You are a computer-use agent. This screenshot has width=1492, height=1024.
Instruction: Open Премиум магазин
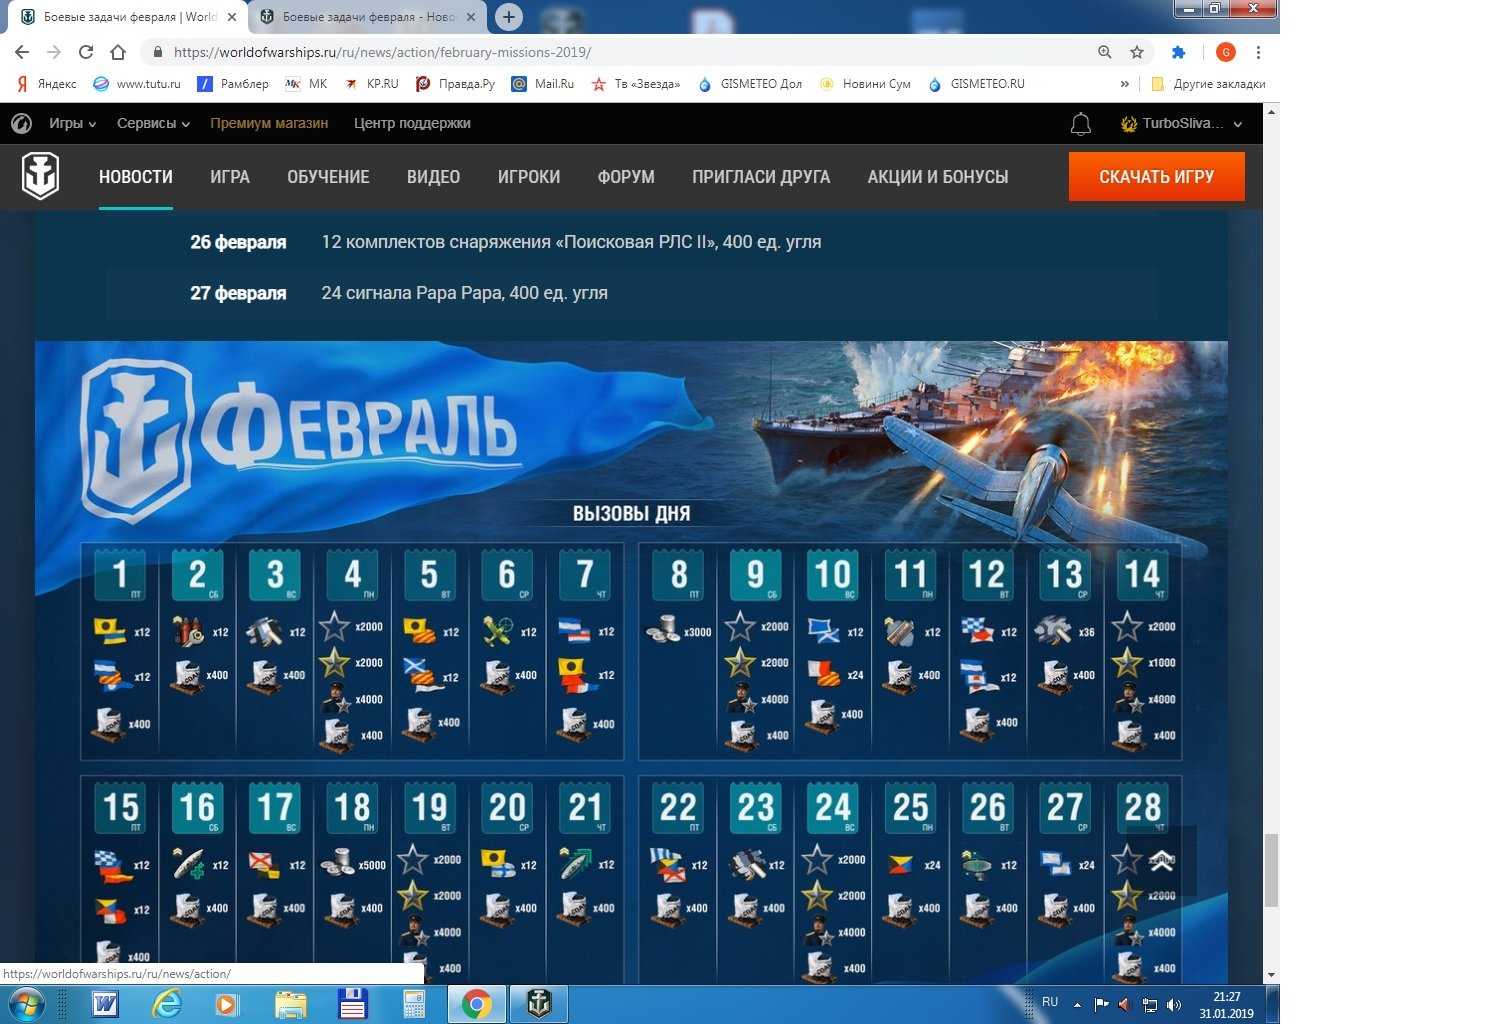pyautogui.click(x=269, y=123)
